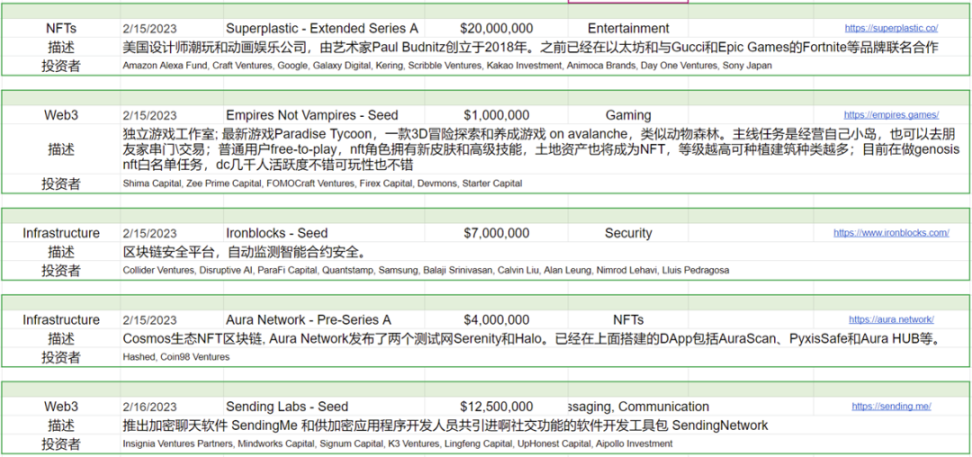Select investors cell Hashed, Coin98 Ventures

pyautogui.click(x=176, y=357)
